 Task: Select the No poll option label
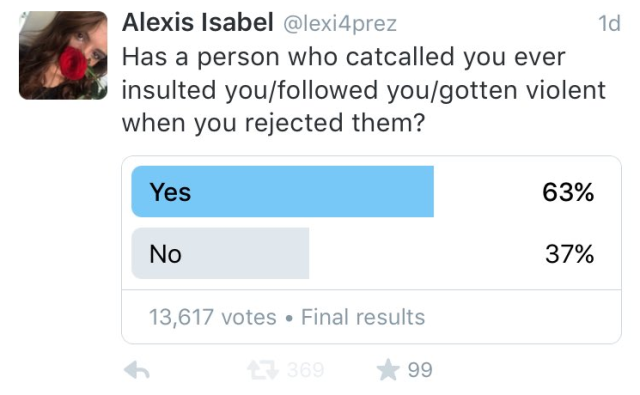165,254
